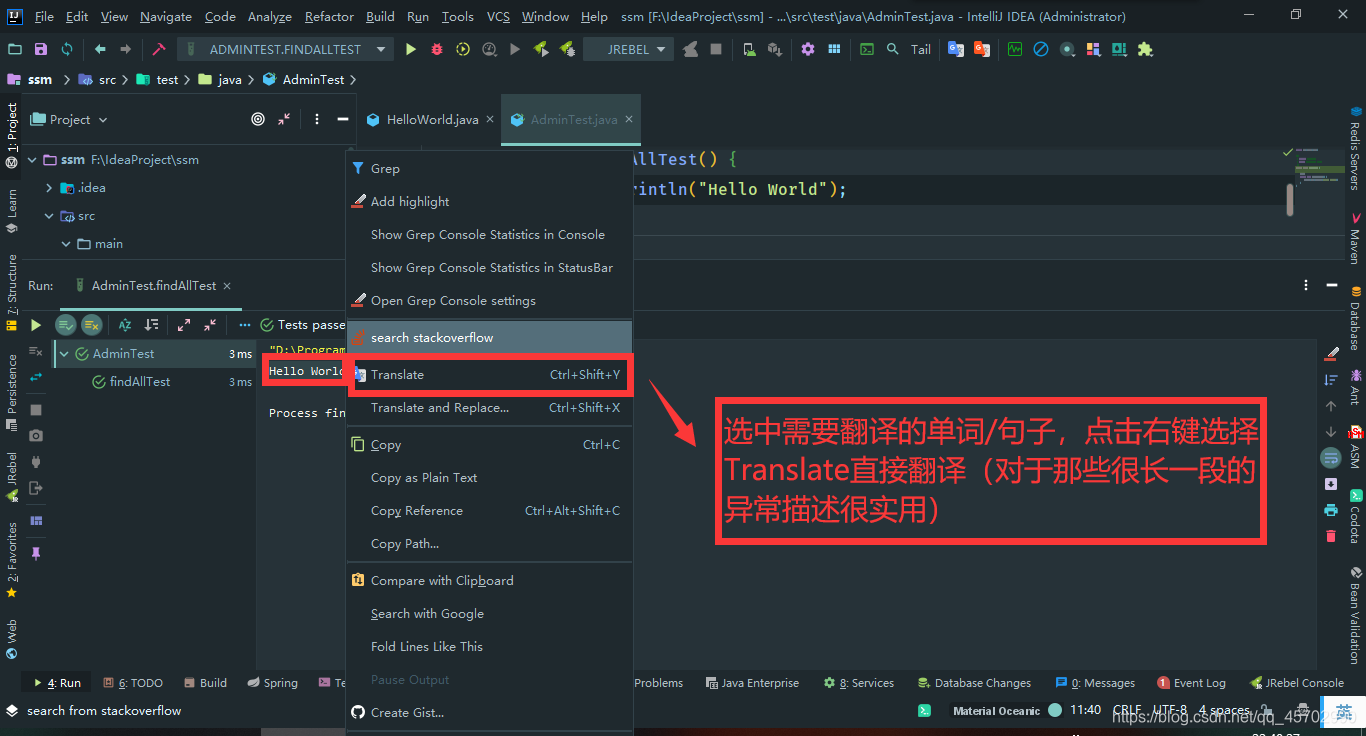Viewport: 1366px width, 736px height.
Task: Choose search stackoverflow in context menu
Action: (x=490, y=337)
